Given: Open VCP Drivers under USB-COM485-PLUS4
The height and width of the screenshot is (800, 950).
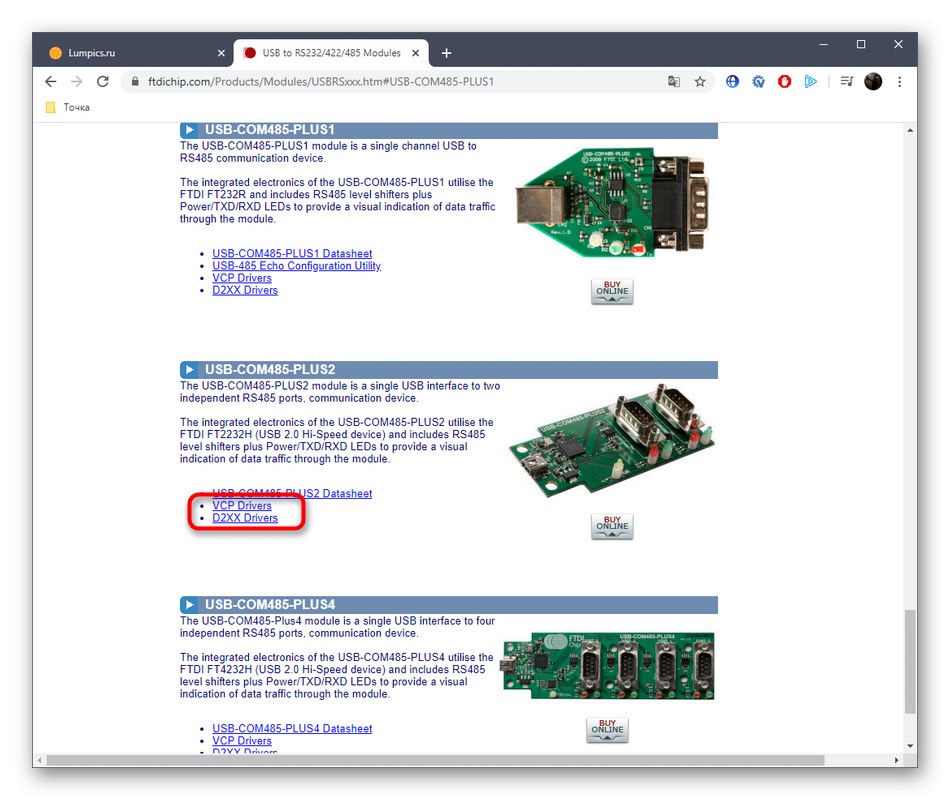Looking at the screenshot, I should (242, 741).
